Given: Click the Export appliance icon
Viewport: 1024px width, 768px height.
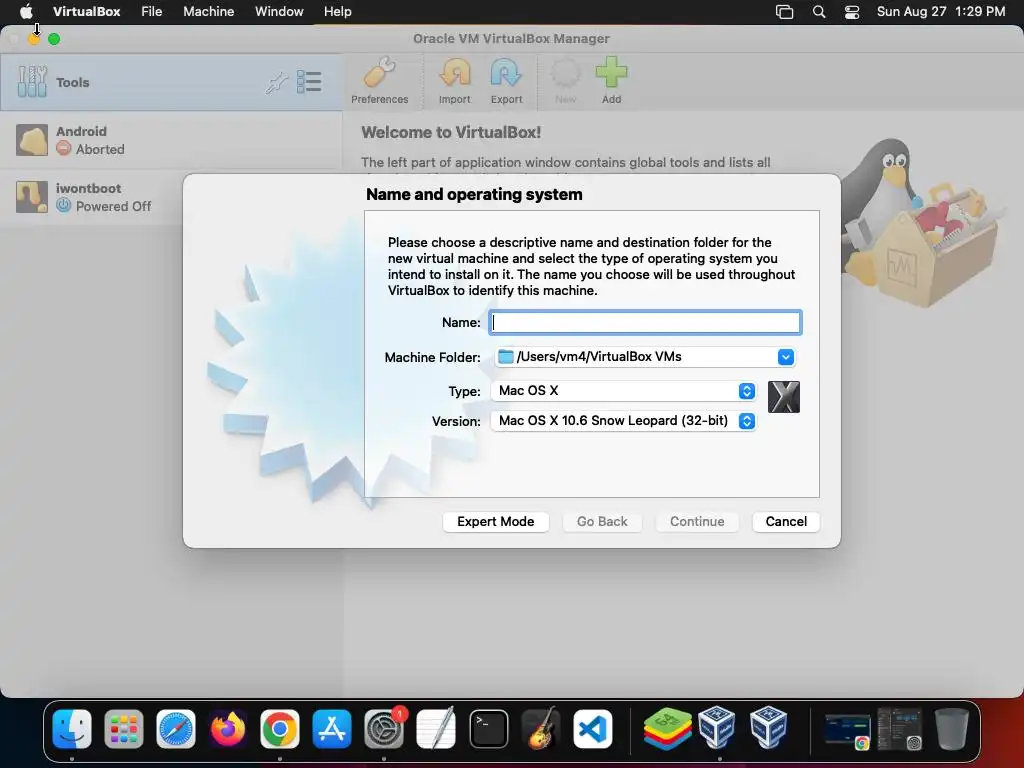Looking at the screenshot, I should [x=506, y=81].
